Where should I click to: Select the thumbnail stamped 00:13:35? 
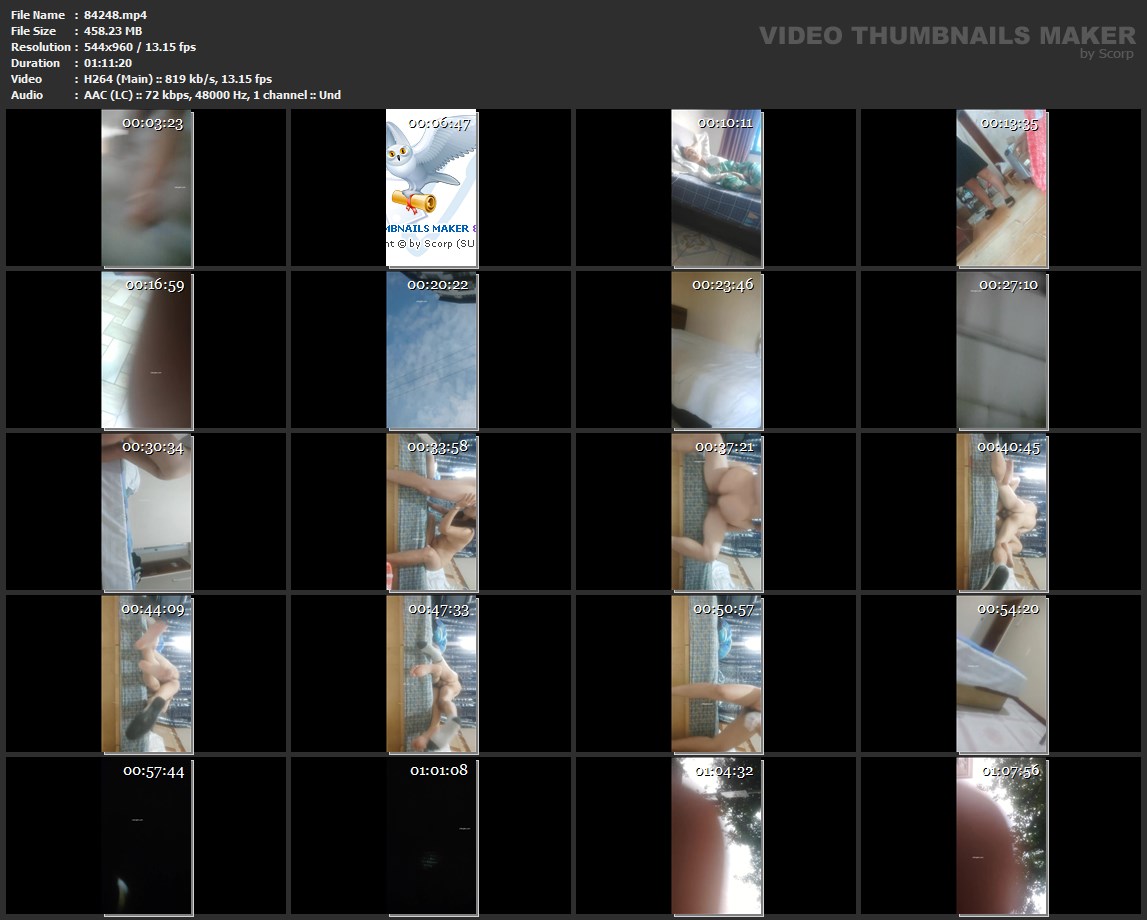(1002, 188)
